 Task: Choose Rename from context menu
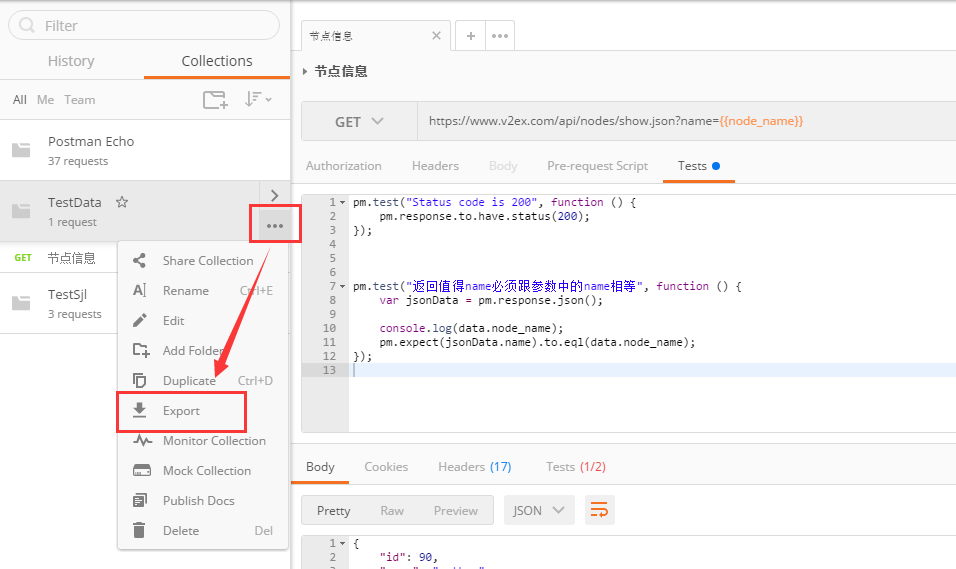point(202,290)
